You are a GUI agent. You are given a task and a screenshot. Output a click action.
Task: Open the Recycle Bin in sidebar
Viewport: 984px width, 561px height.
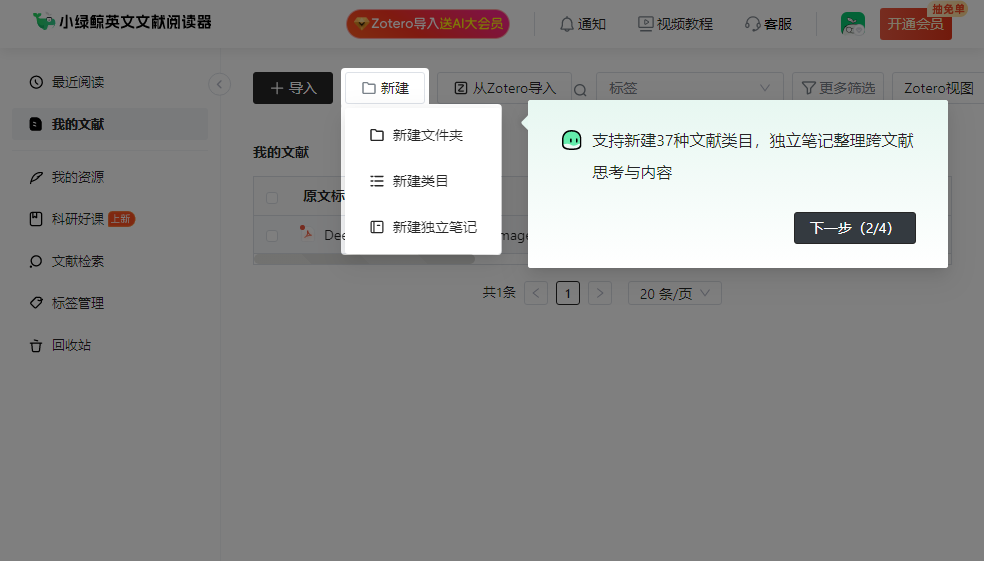(x=110, y=345)
